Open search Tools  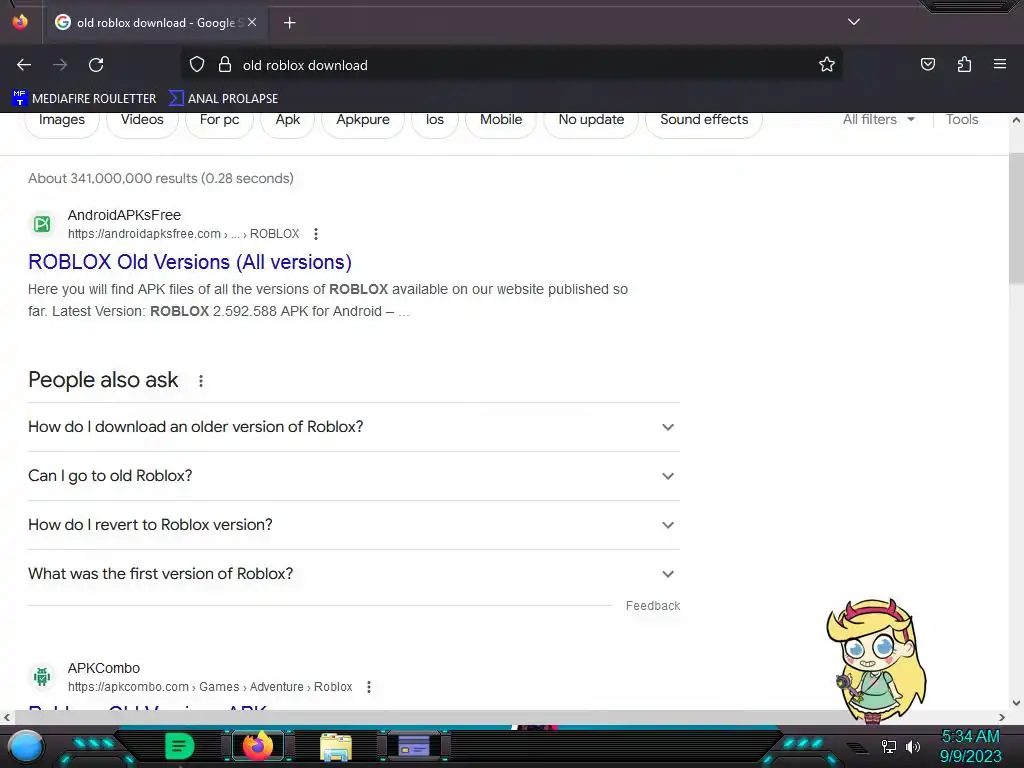[962, 120]
